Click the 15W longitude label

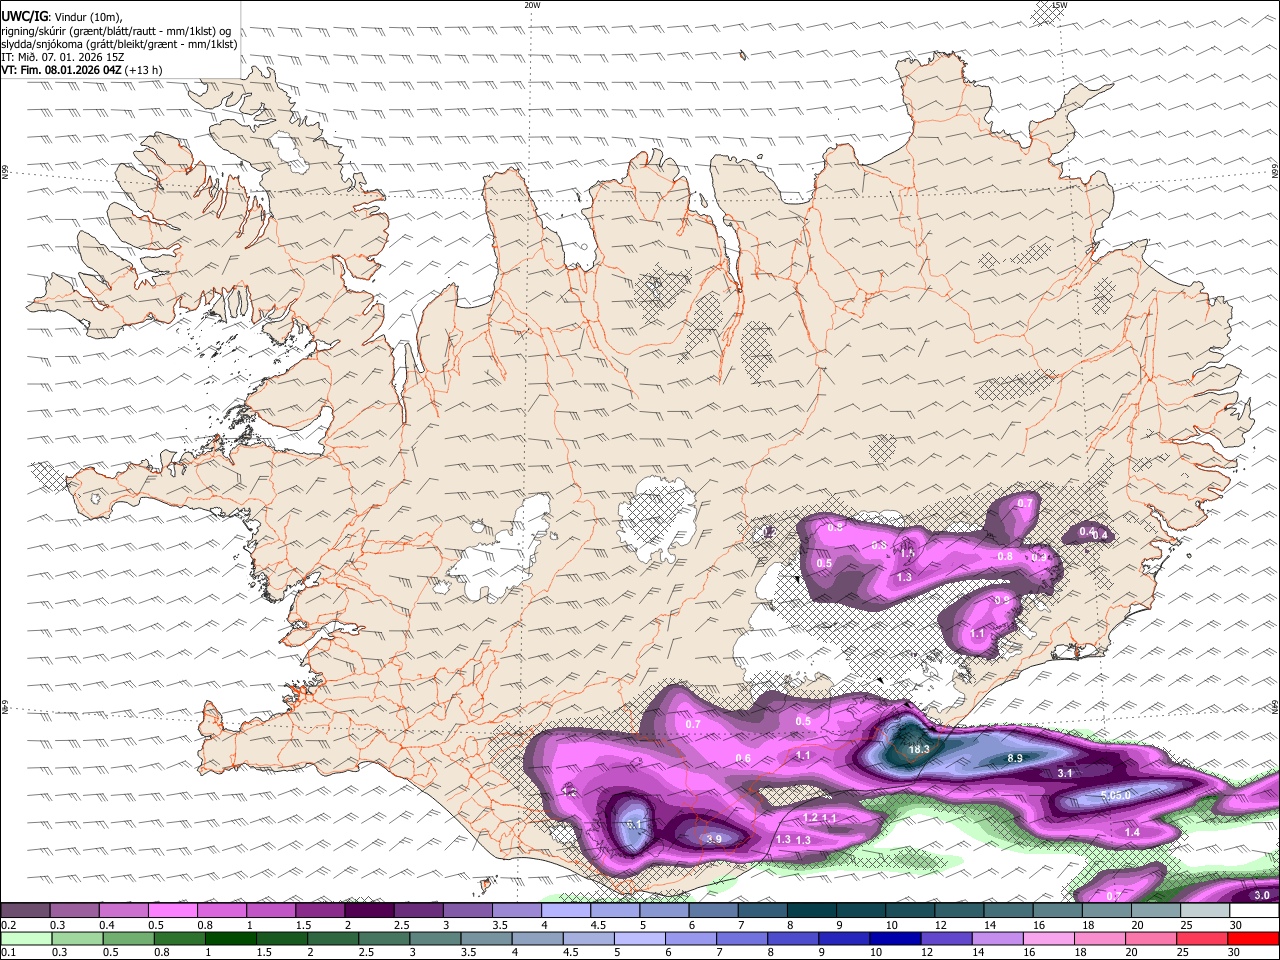coord(1059,5)
